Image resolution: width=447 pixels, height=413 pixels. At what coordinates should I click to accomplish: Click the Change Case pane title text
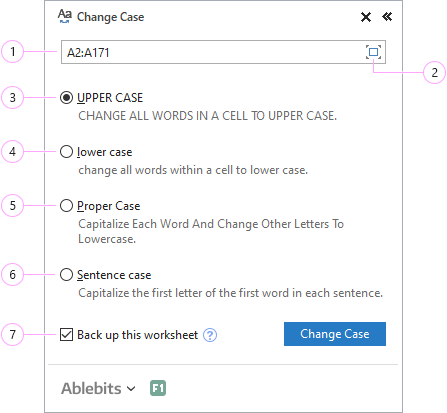[x=111, y=17]
